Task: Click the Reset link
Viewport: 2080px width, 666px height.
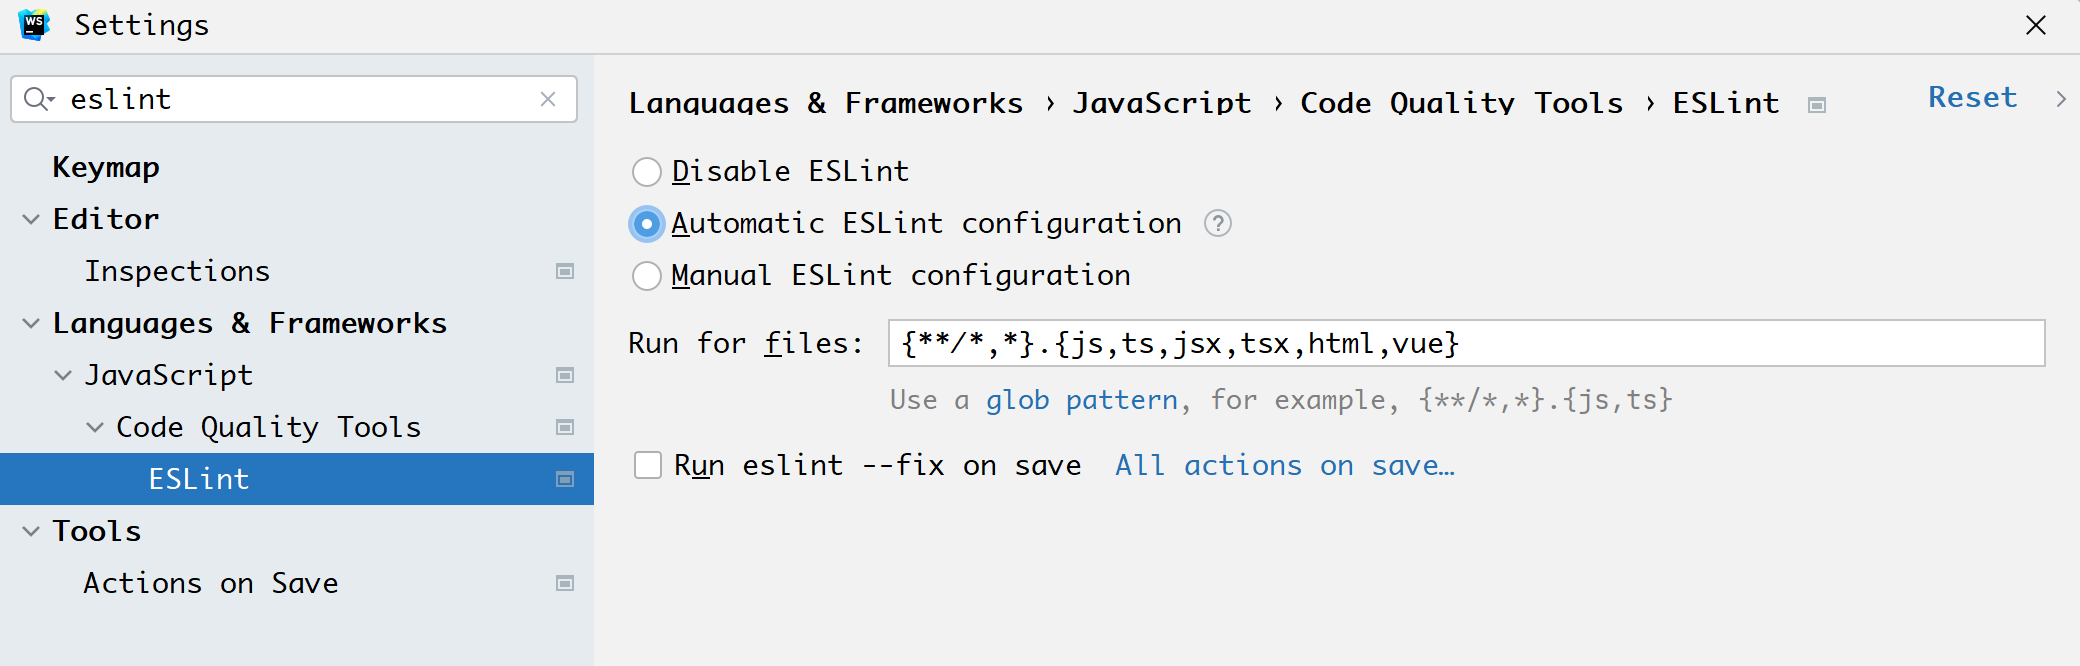Action: [x=1972, y=97]
